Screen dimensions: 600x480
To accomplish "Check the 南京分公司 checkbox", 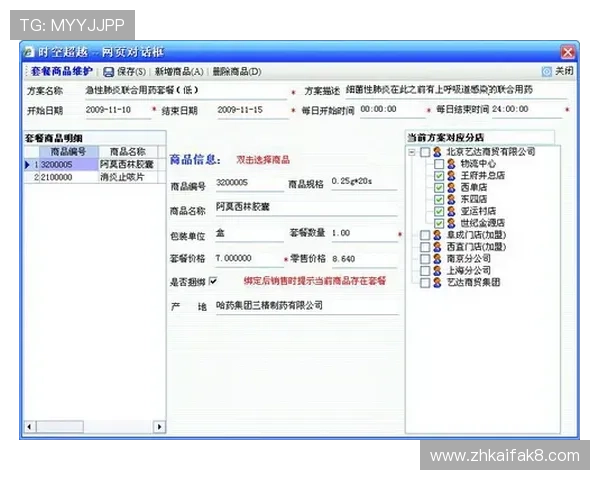I will [x=425, y=259].
